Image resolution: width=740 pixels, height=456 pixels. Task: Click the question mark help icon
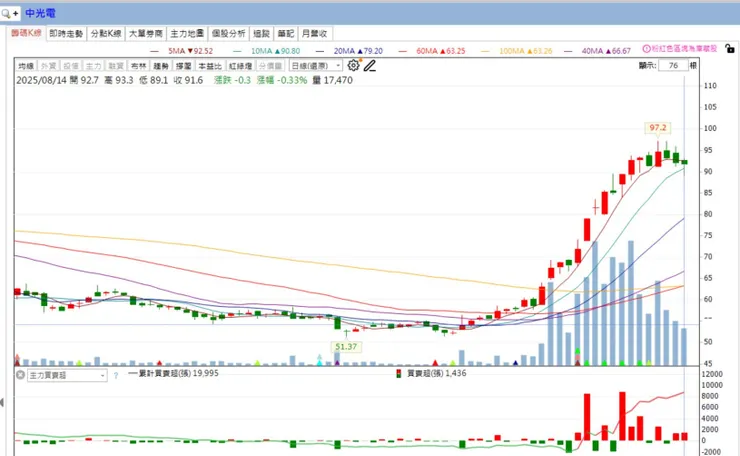(116, 376)
